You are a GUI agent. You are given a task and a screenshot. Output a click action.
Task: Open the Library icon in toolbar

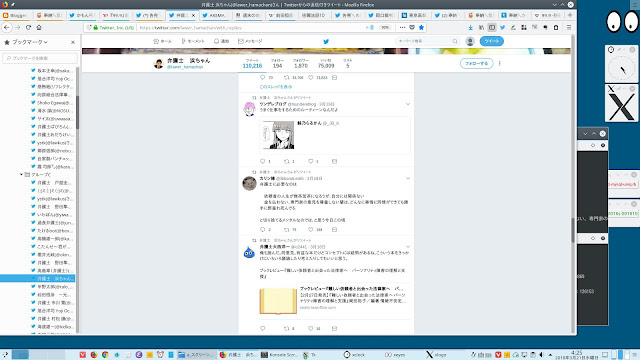point(481,27)
